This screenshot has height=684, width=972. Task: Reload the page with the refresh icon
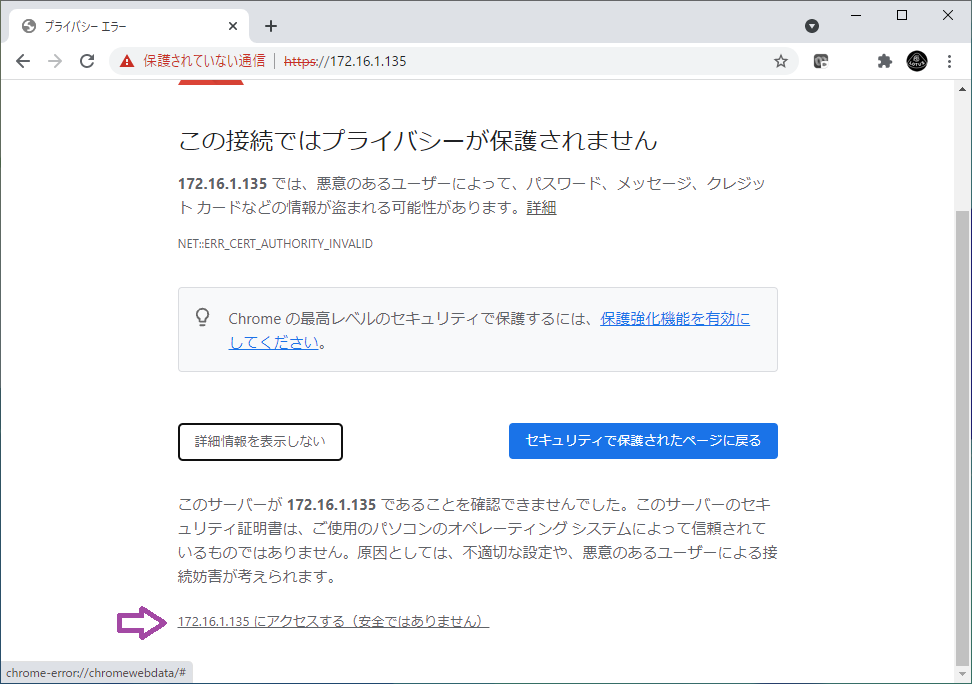tap(87, 61)
